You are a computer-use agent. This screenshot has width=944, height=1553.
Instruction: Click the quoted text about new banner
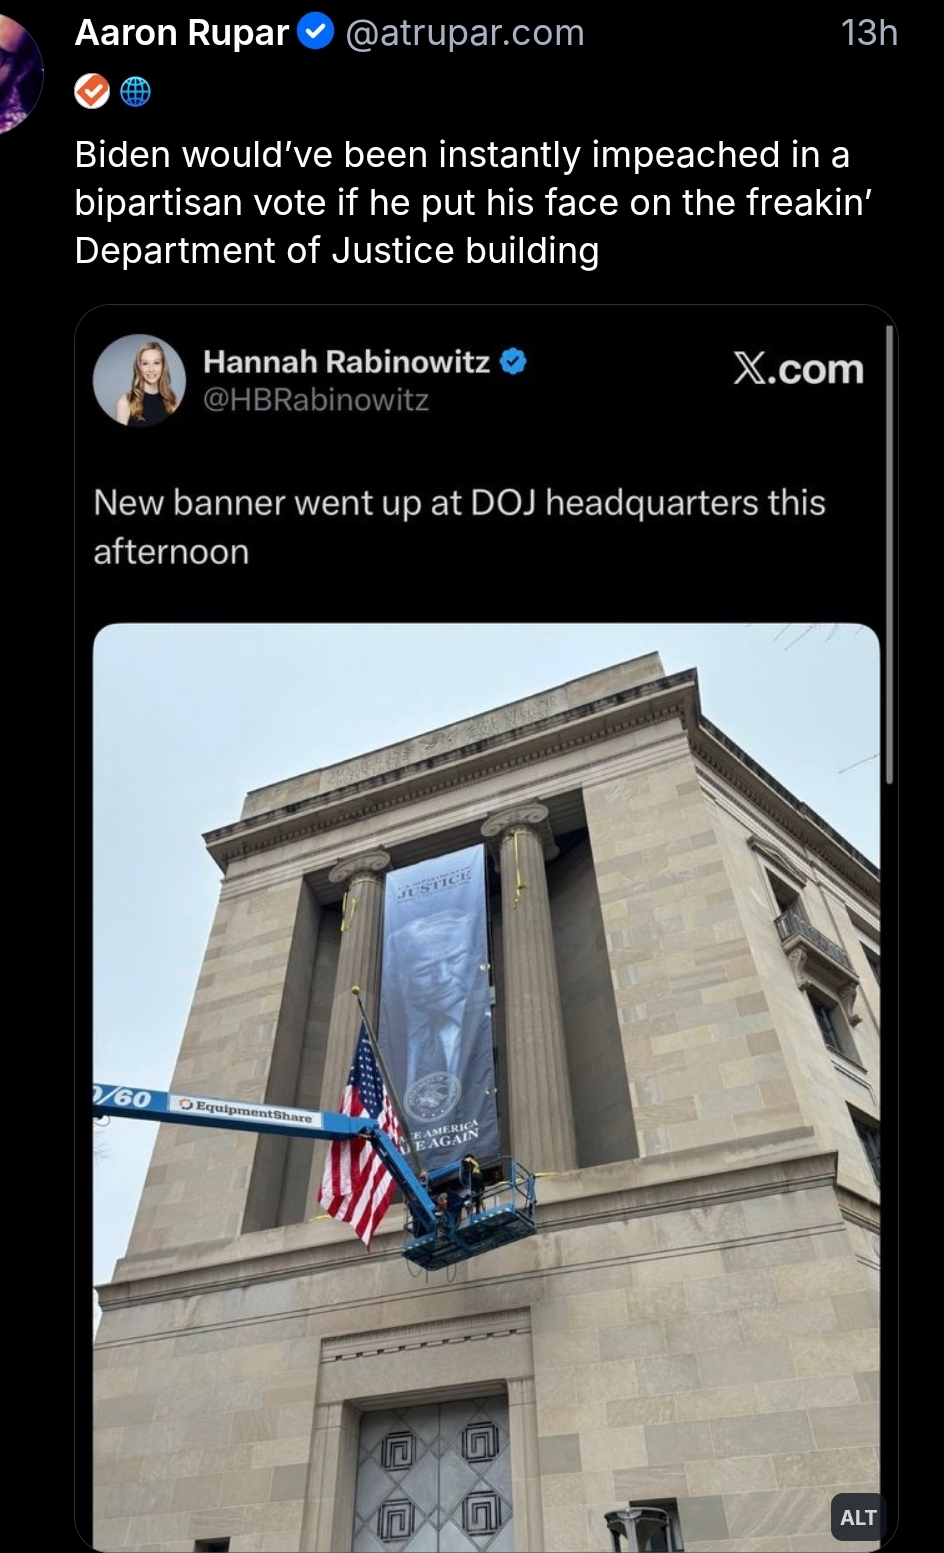[459, 526]
